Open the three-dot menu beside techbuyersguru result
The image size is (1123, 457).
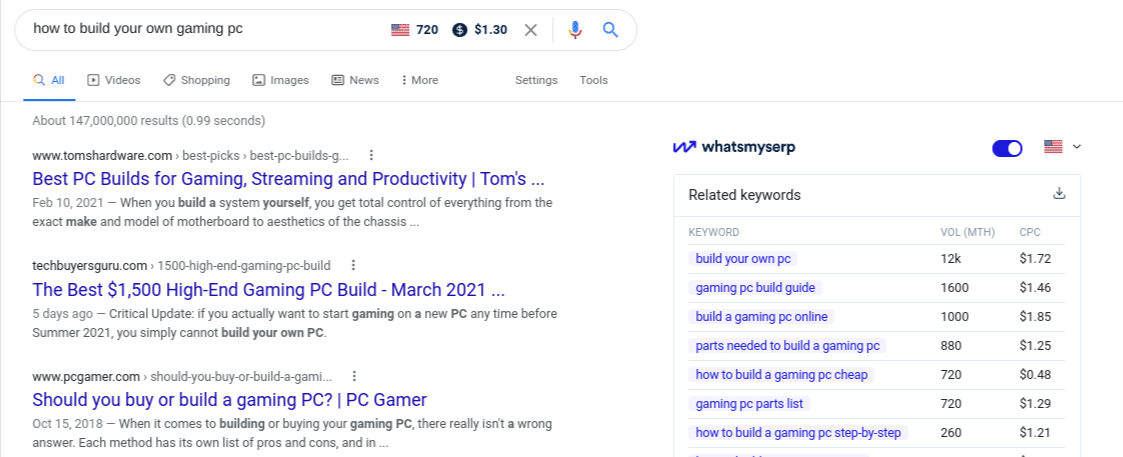tap(353, 266)
